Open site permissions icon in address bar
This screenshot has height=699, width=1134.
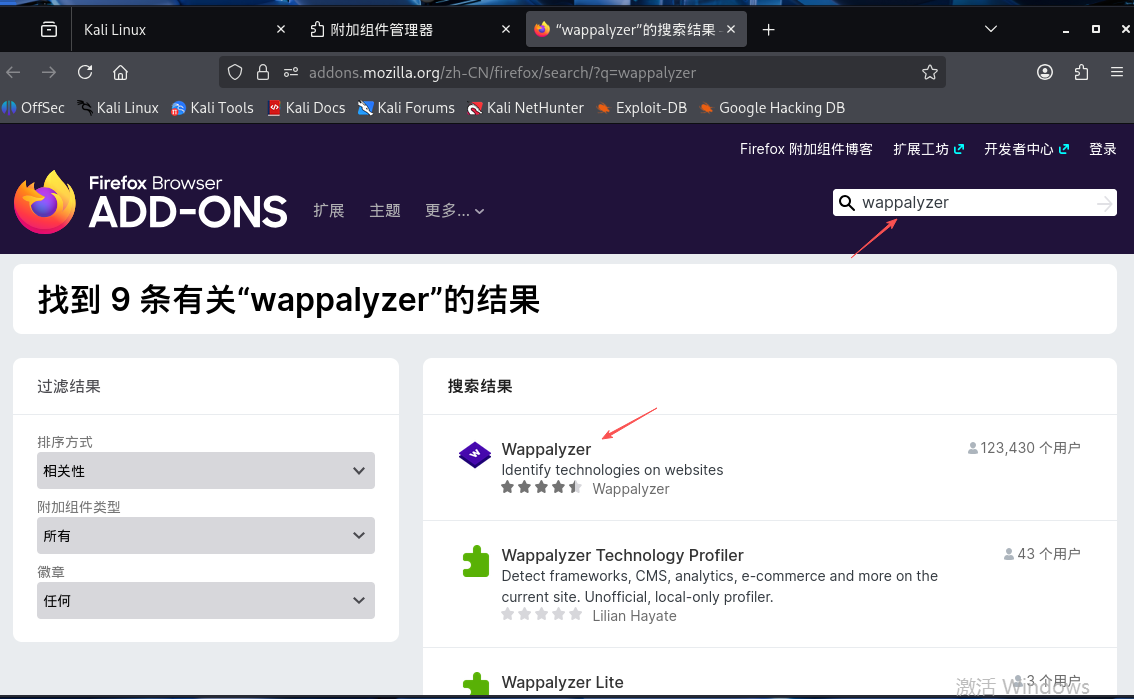(x=291, y=72)
